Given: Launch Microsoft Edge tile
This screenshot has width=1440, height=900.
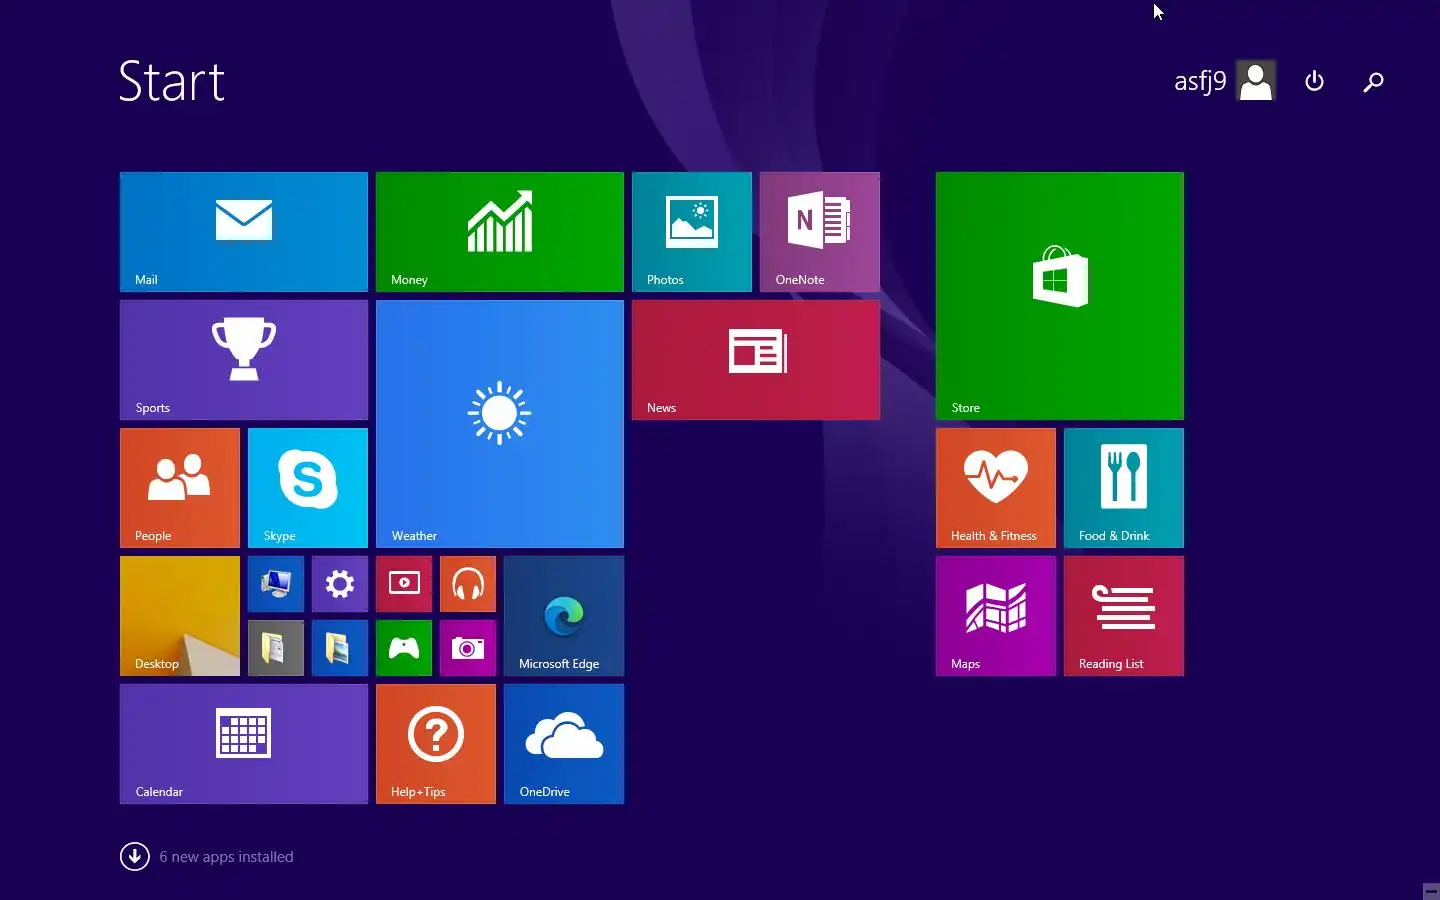Looking at the screenshot, I should (564, 616).
